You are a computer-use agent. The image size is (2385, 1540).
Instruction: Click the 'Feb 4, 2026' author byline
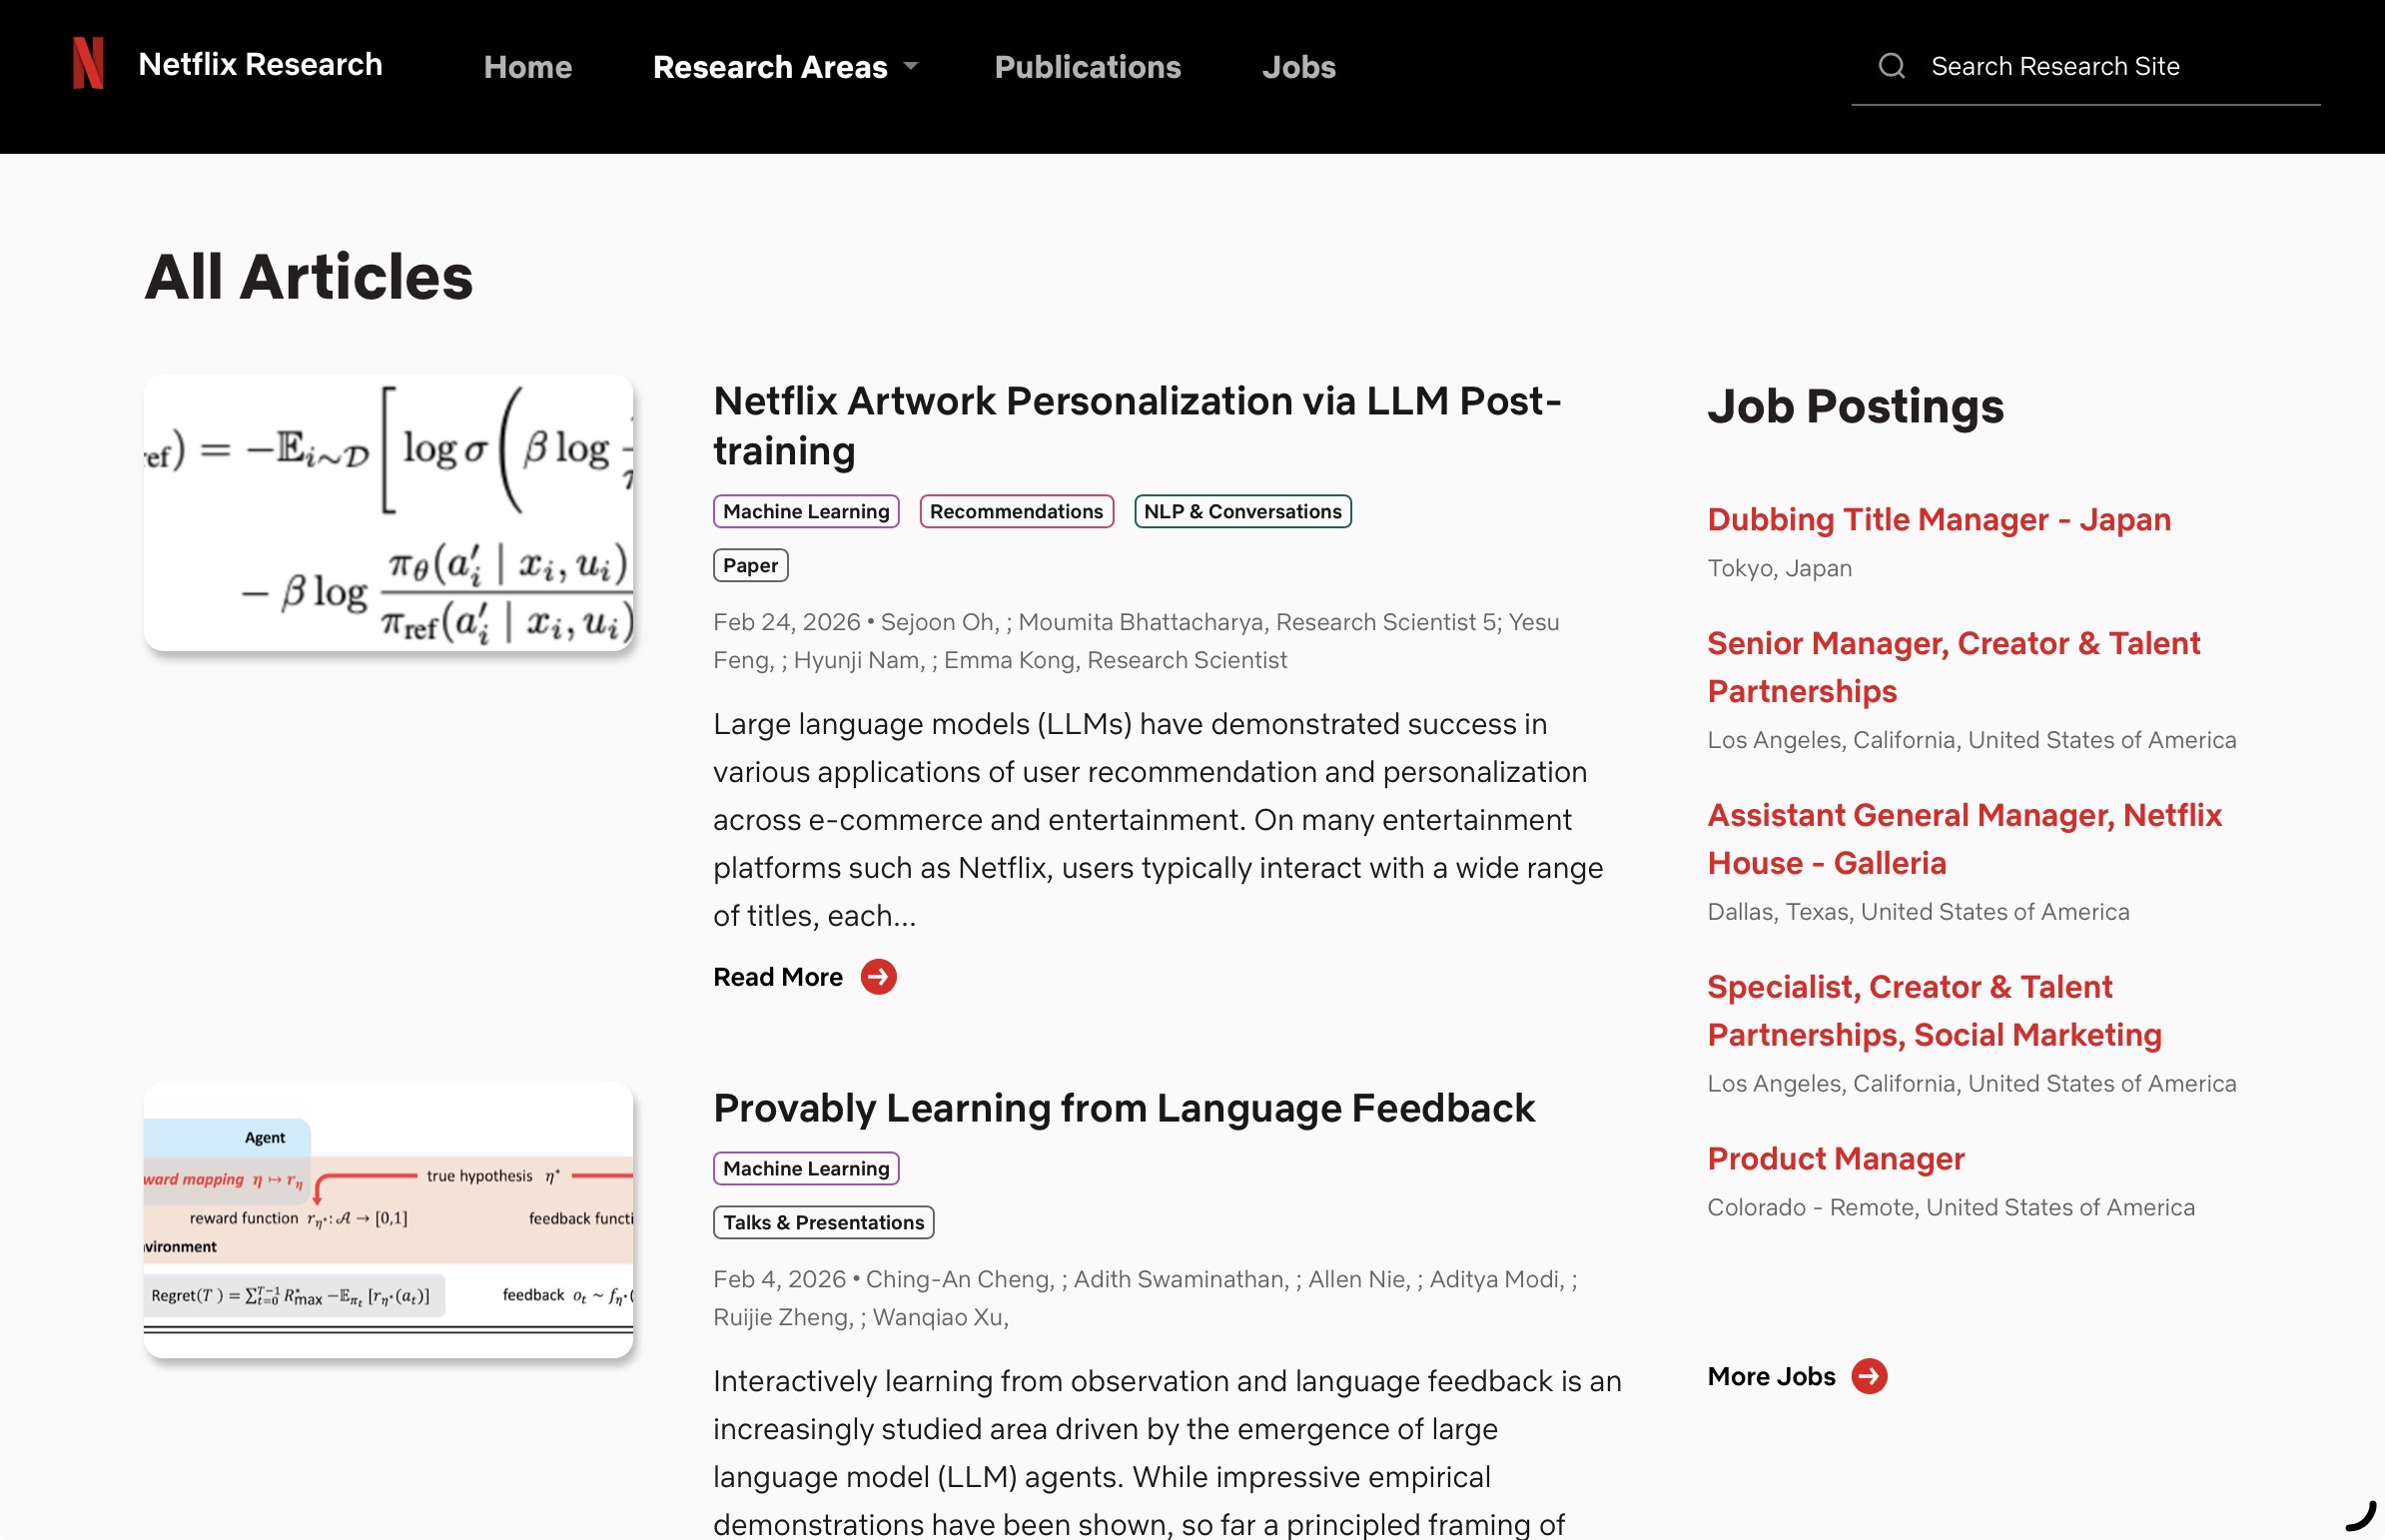coord(1145,1298)
